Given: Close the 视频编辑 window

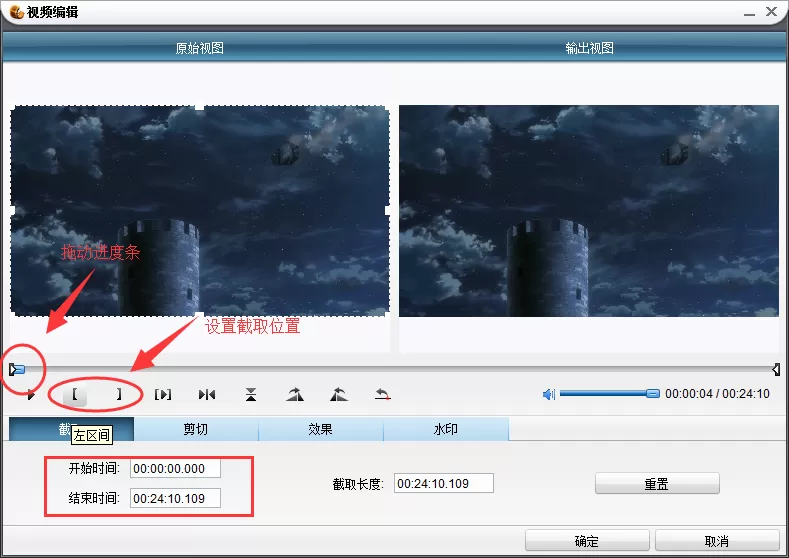Looking at the screenshot, I should [x=771, y=12].
